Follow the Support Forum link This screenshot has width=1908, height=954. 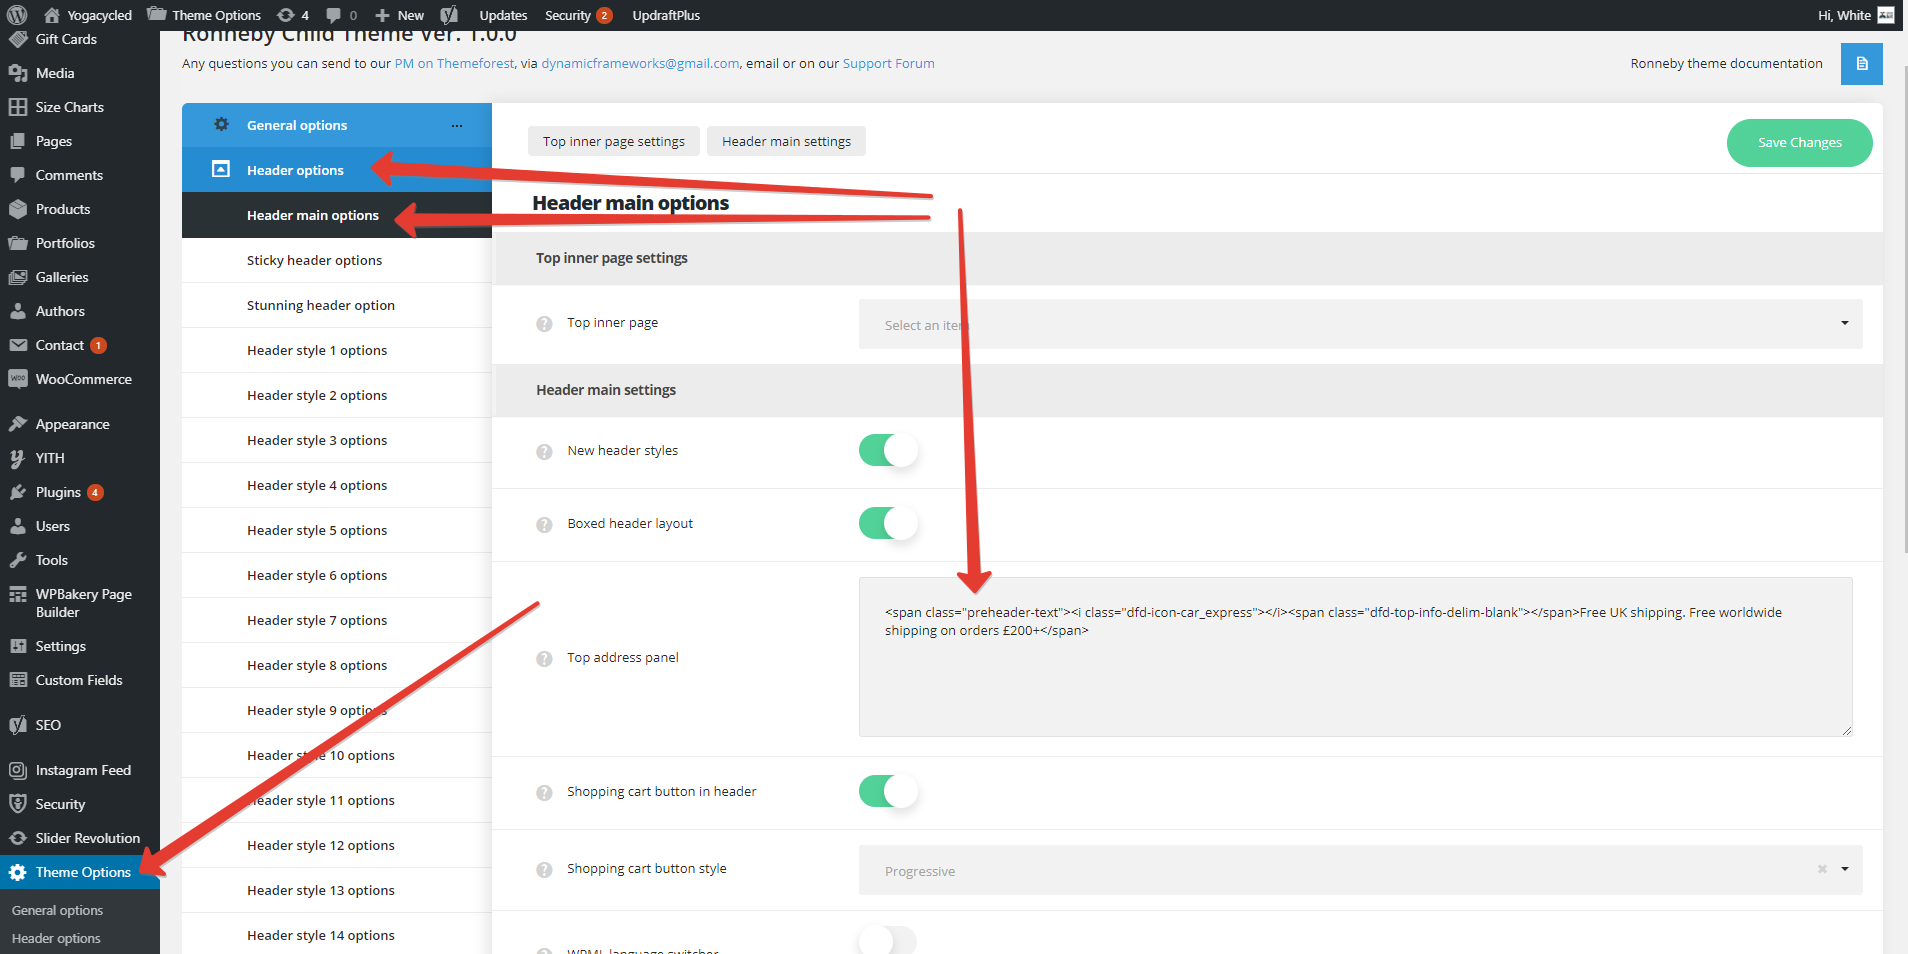[x=888, y=64]
